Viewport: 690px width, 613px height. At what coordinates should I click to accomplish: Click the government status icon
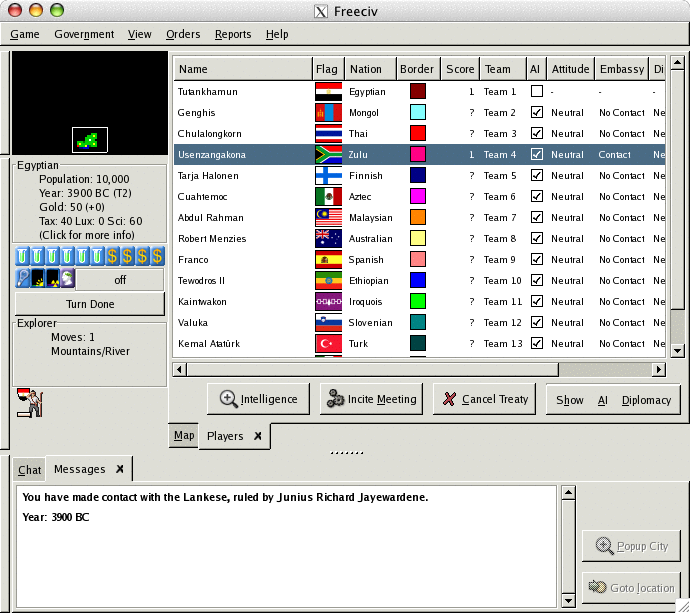67,279
